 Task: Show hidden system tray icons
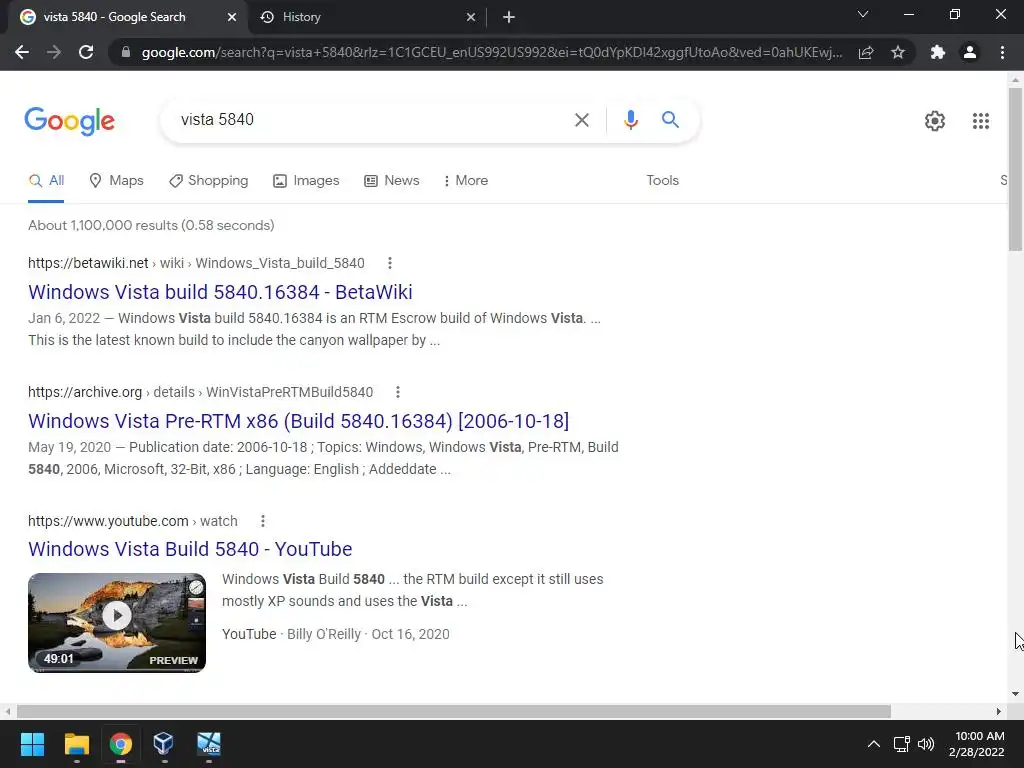coord(874,744)
